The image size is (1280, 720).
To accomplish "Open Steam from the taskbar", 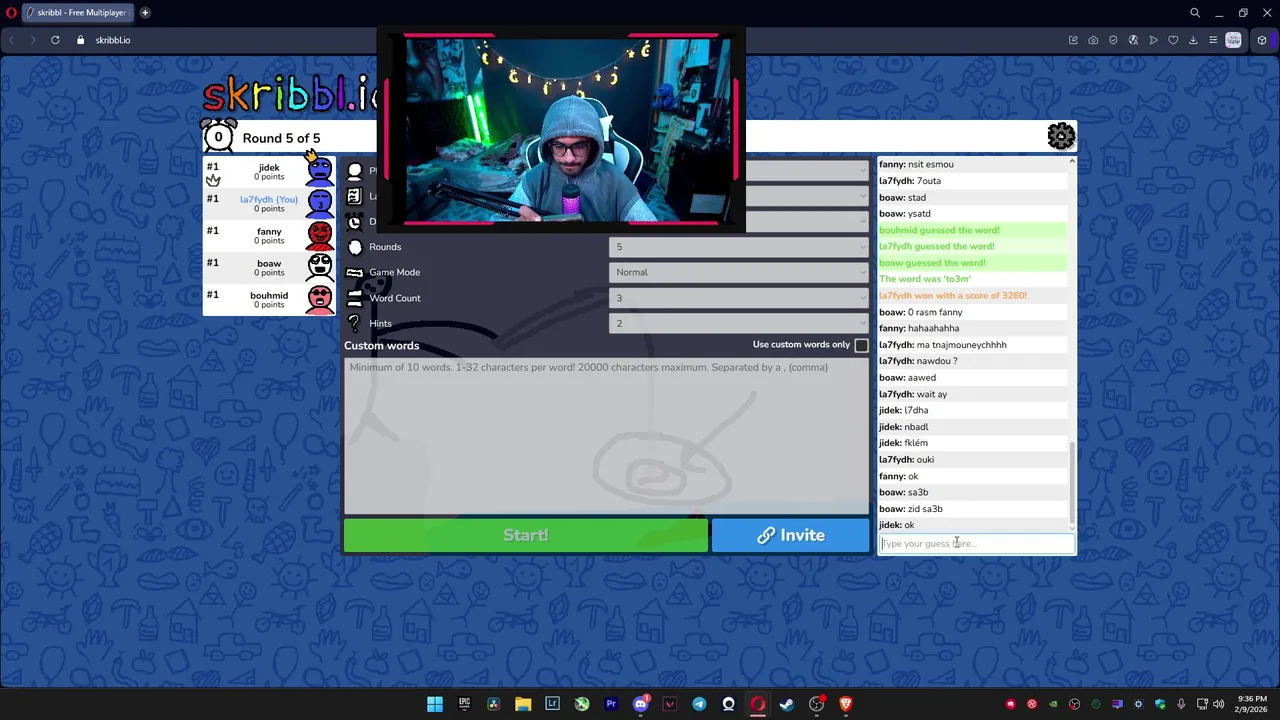I will pos(787,704).
